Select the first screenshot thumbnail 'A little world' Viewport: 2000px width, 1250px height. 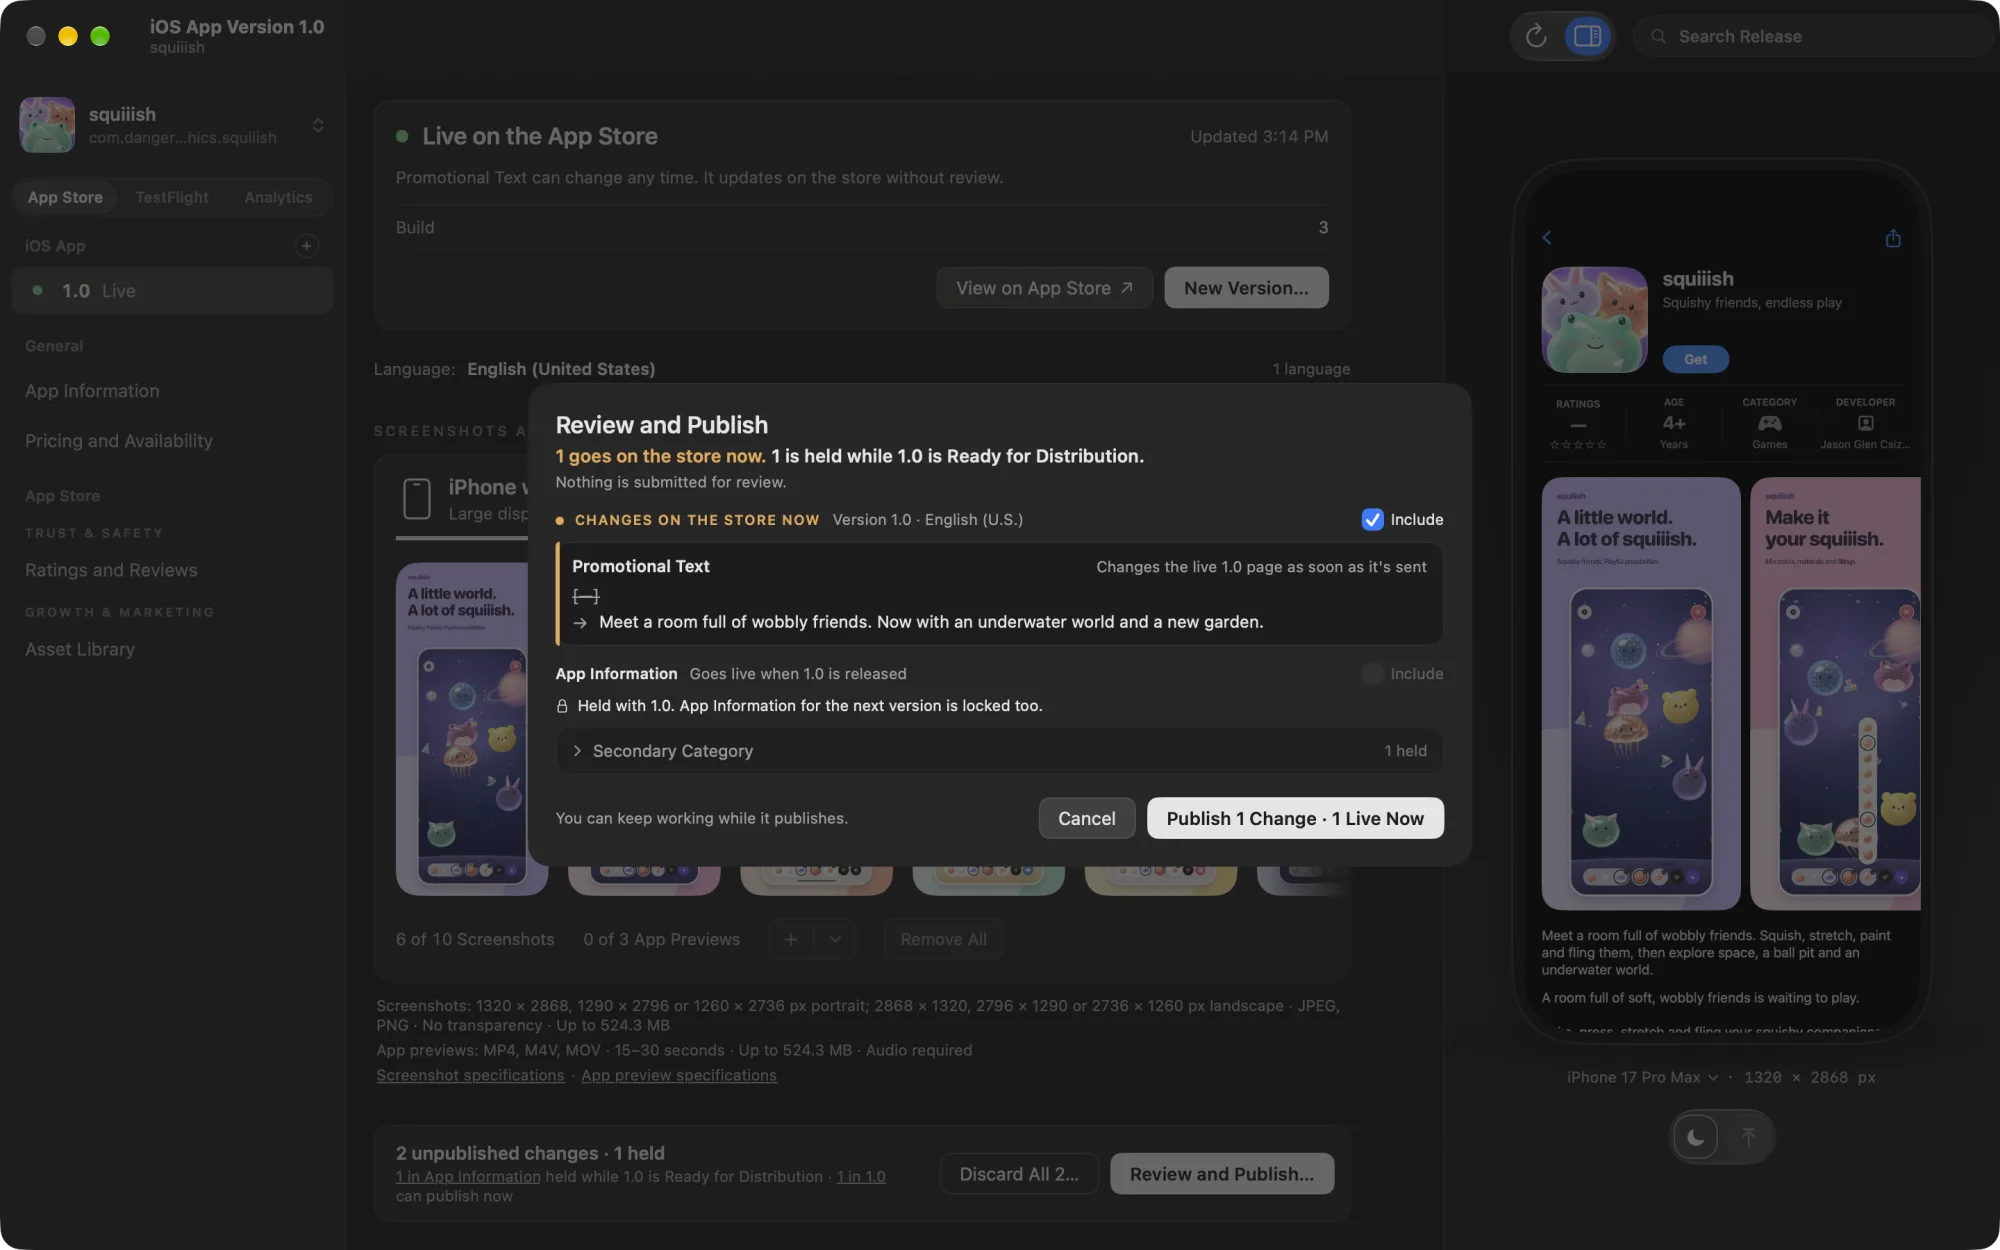coord(472,729)
